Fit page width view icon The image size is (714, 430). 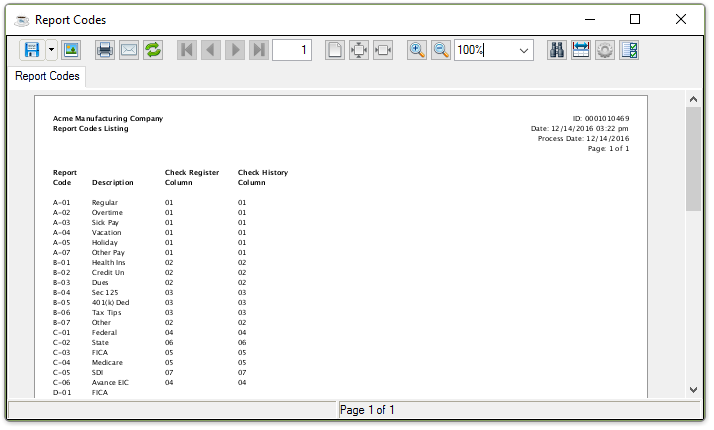(x=383, y=50)
